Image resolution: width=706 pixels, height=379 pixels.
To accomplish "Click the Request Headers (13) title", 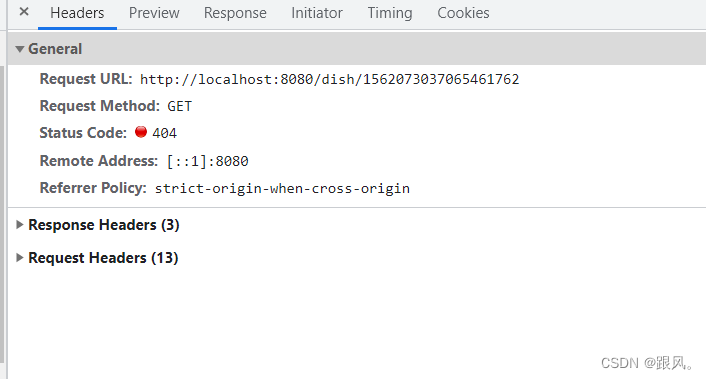I will click(103, 258).
